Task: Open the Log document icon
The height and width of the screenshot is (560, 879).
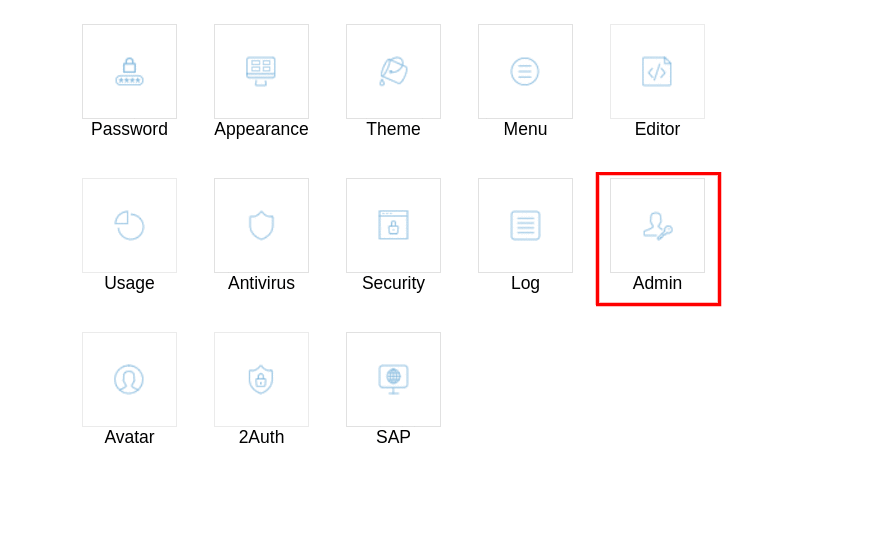Action: coord(525,225)
